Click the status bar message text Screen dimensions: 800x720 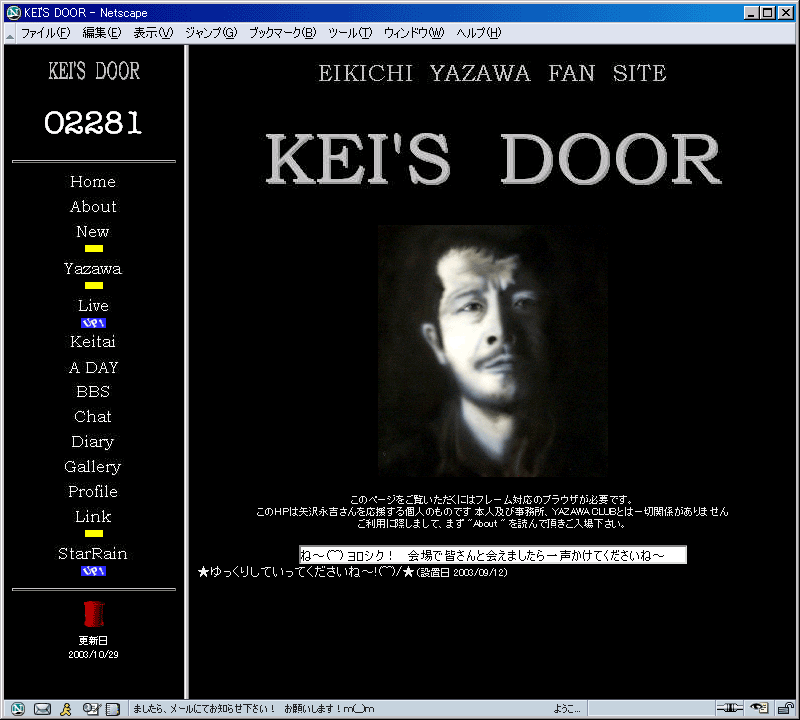[x=254, y=709]
